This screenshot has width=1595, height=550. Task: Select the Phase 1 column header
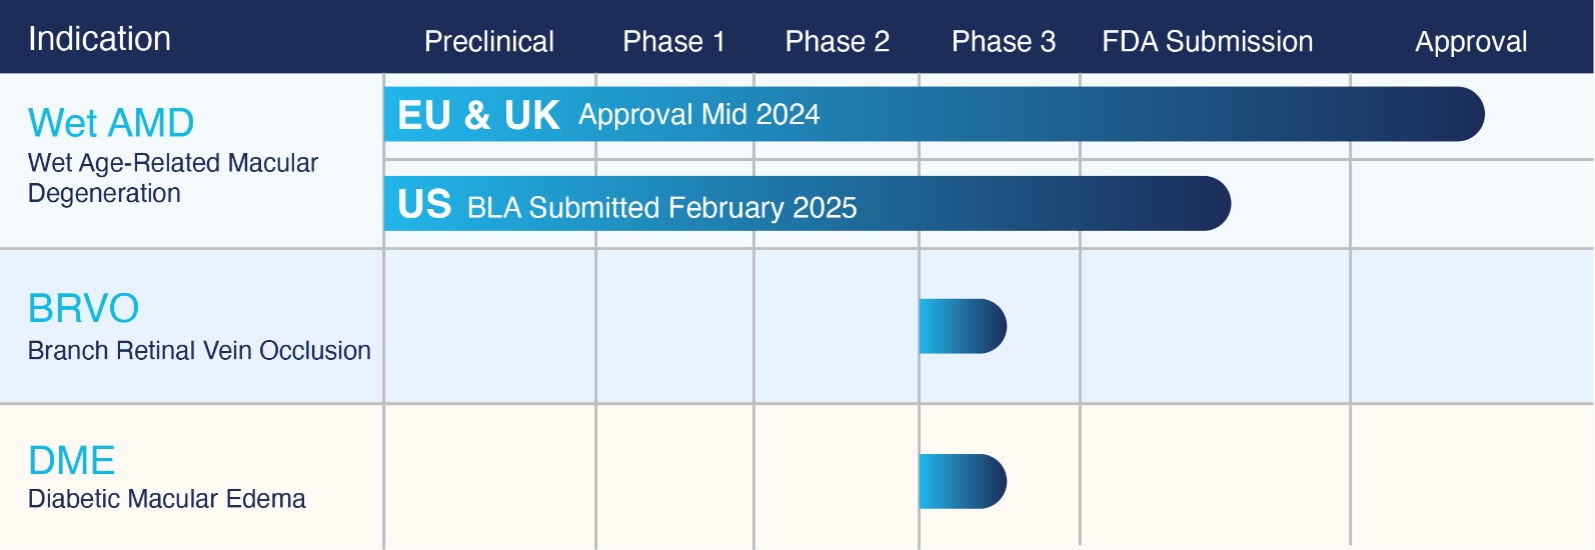(674, 41)
